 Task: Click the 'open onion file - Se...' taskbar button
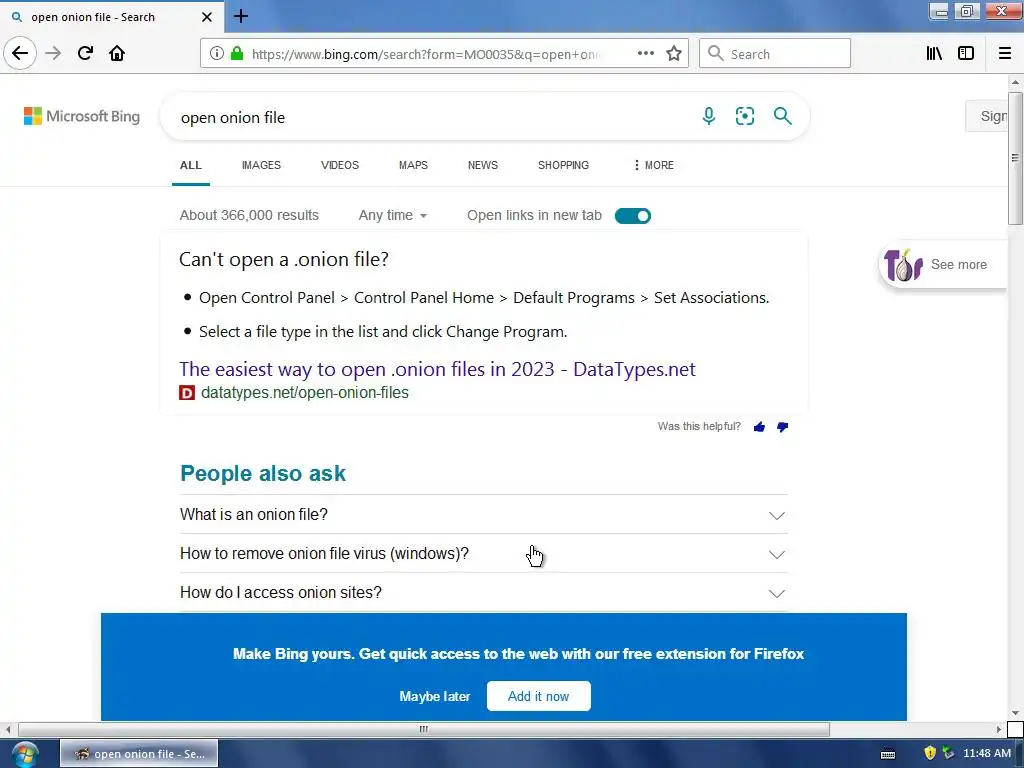point(139,754)
